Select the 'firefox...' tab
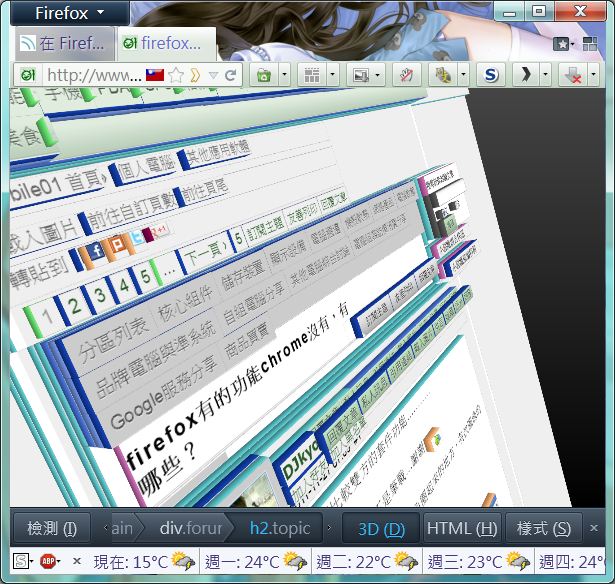This screenshot has width=615, height=584. (x=167, y=44)
